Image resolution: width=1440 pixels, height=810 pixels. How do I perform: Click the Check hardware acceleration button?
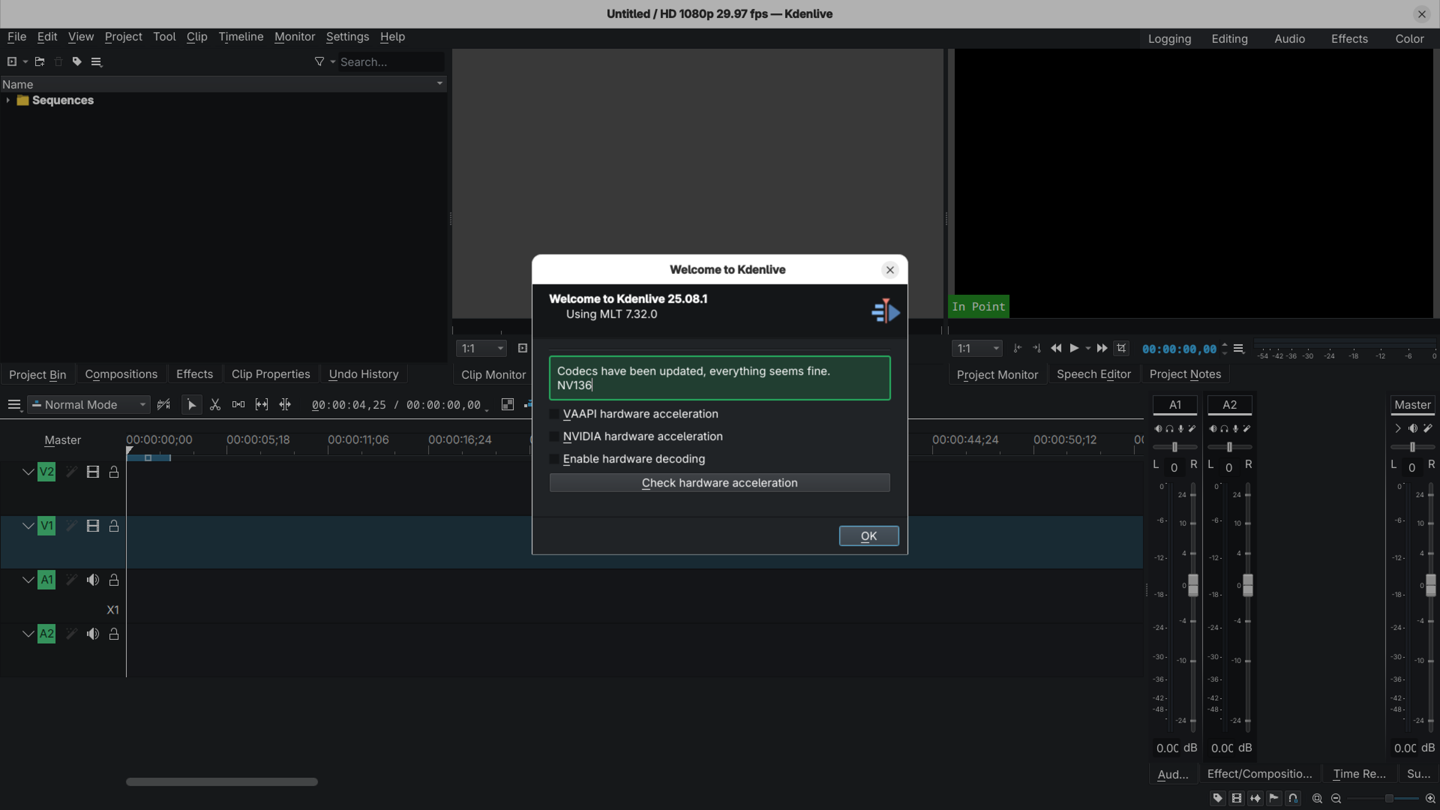(719, 483)
